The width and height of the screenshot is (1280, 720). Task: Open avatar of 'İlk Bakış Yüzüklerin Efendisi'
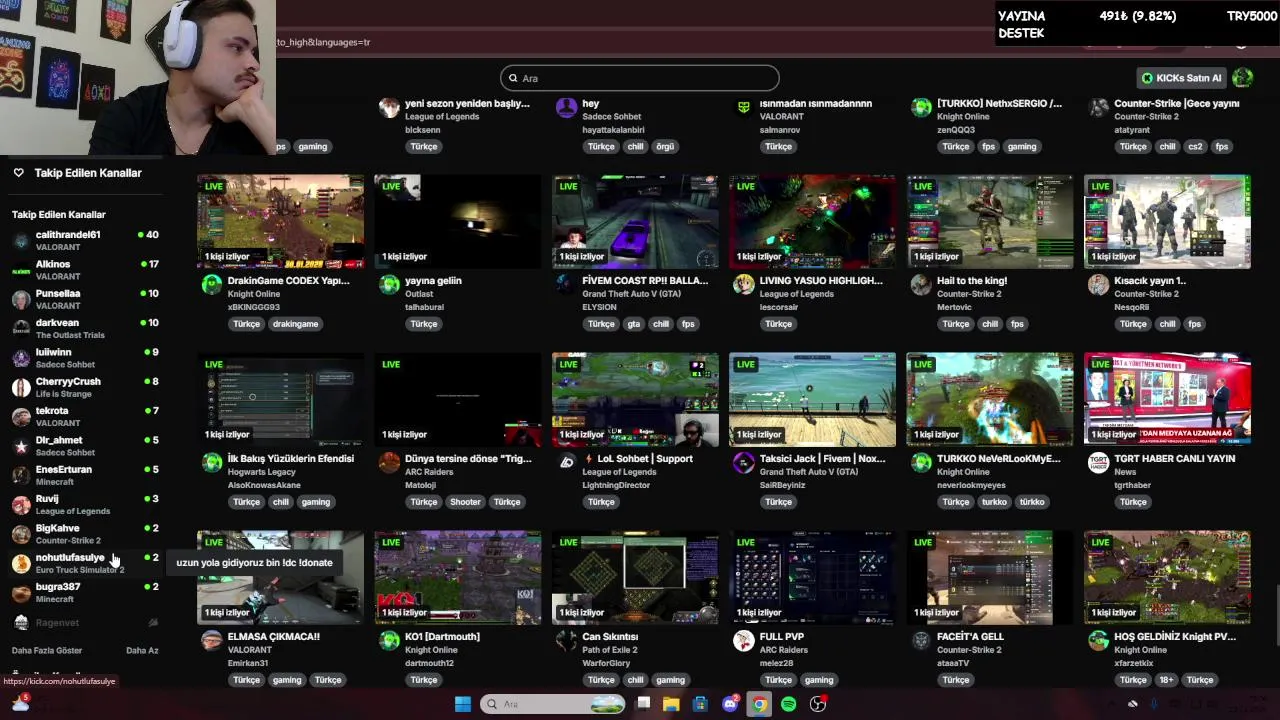[212, 462]
